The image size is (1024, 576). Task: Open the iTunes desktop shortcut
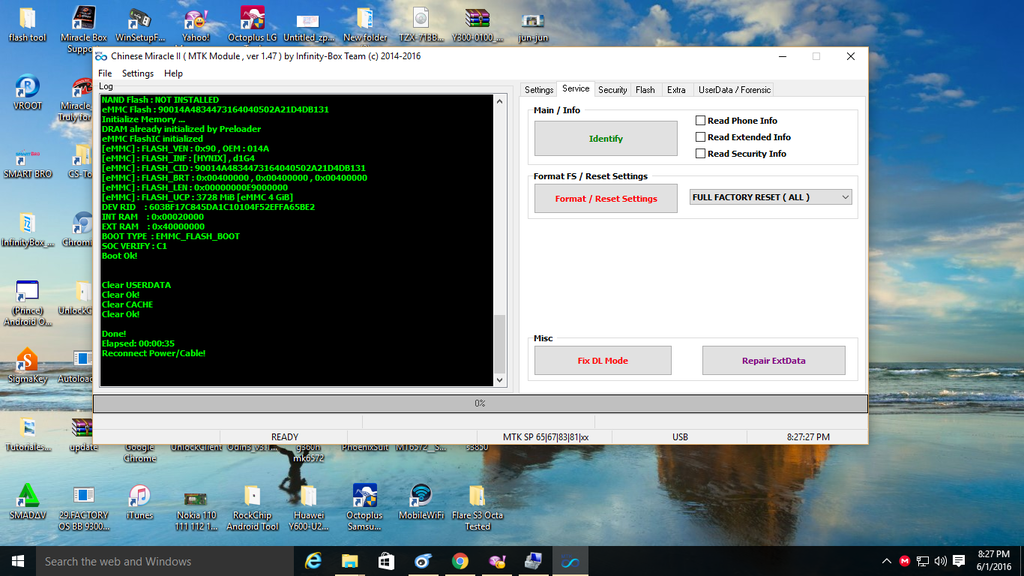139,496
